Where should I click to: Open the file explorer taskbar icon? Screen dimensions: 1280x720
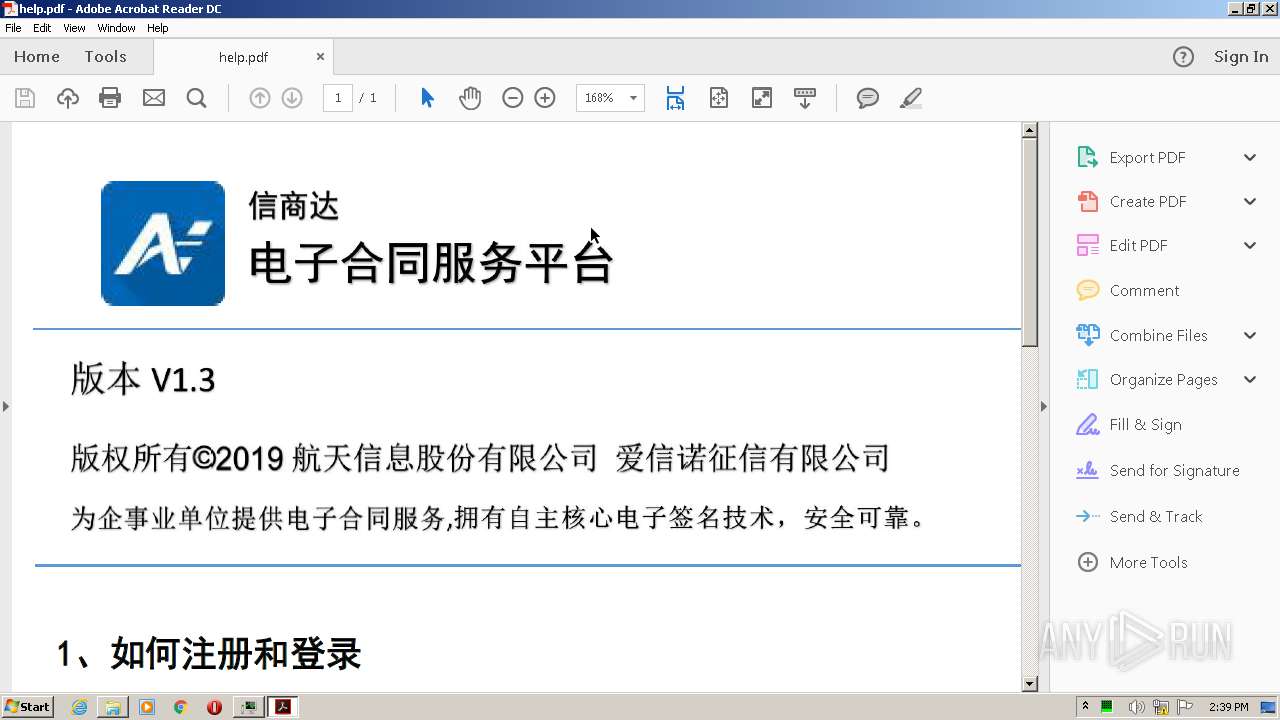tap(113, 707)
